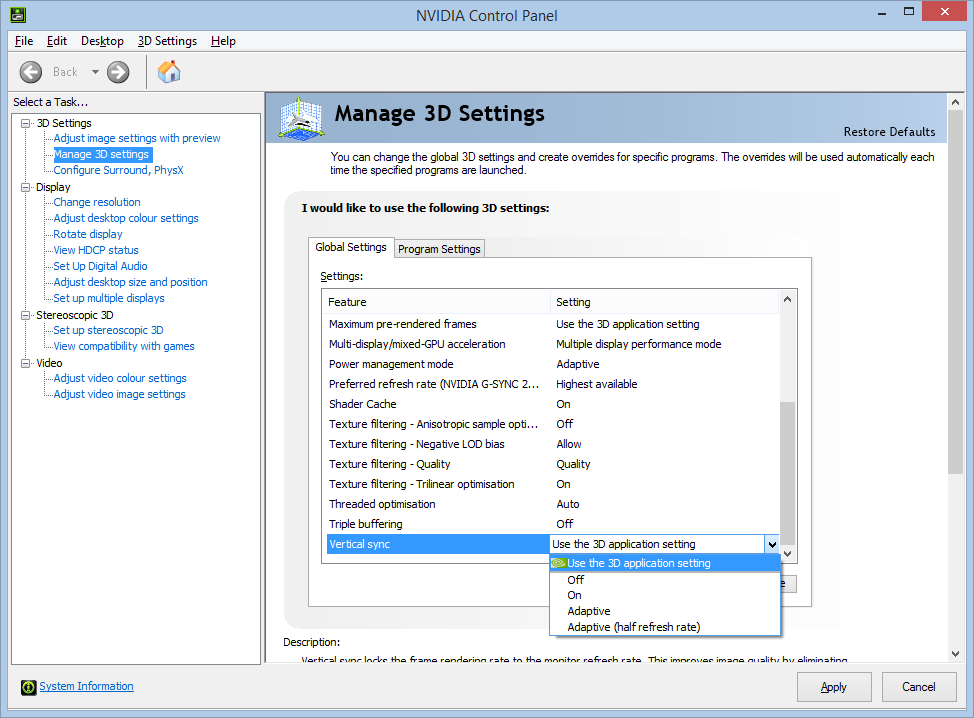Click main panel scroll down arrow
Image resolution: width=974 pixels, height=718 pixels.
pos(955,654)
